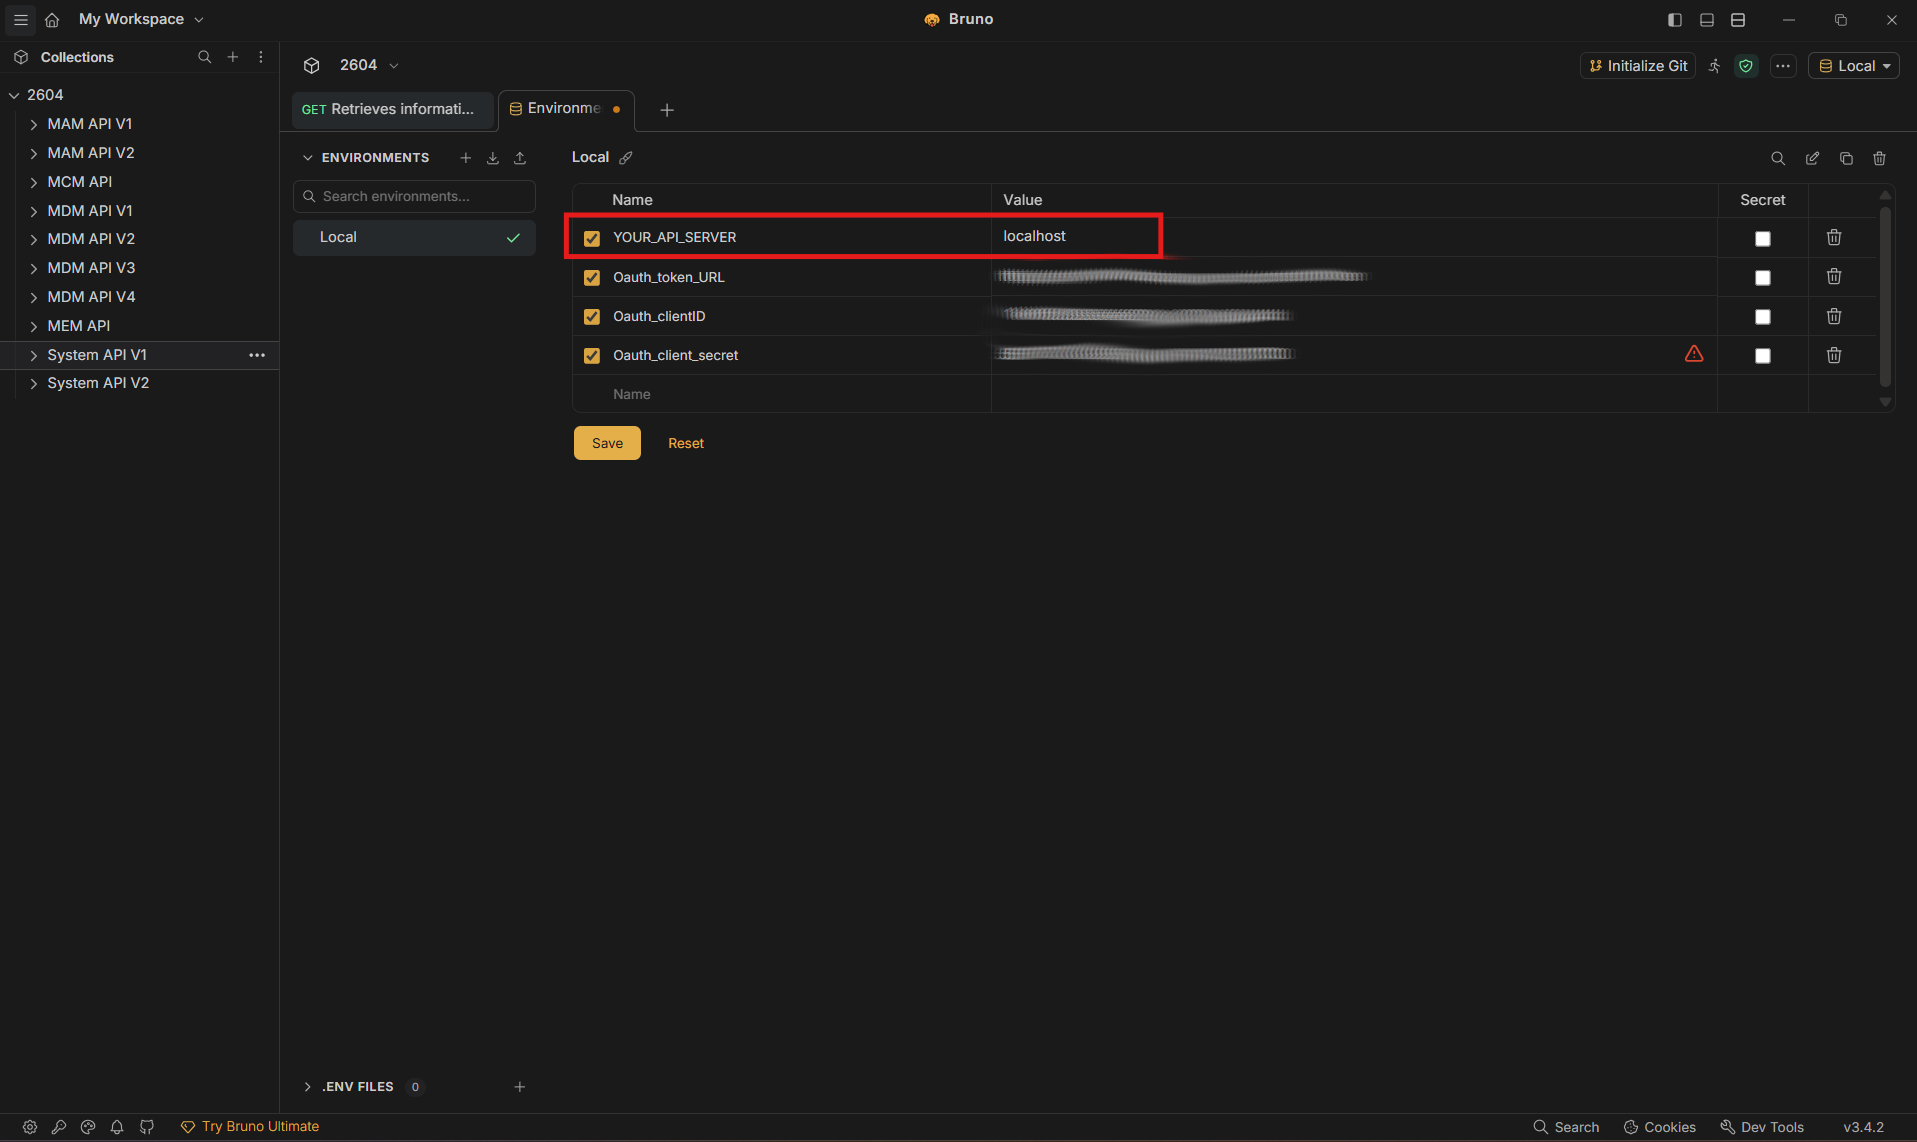Viewport: 1917px width, 1142px height.
Task: Uncheck the Oauth_clientID enabled checkbox
Action: point(592,316)
